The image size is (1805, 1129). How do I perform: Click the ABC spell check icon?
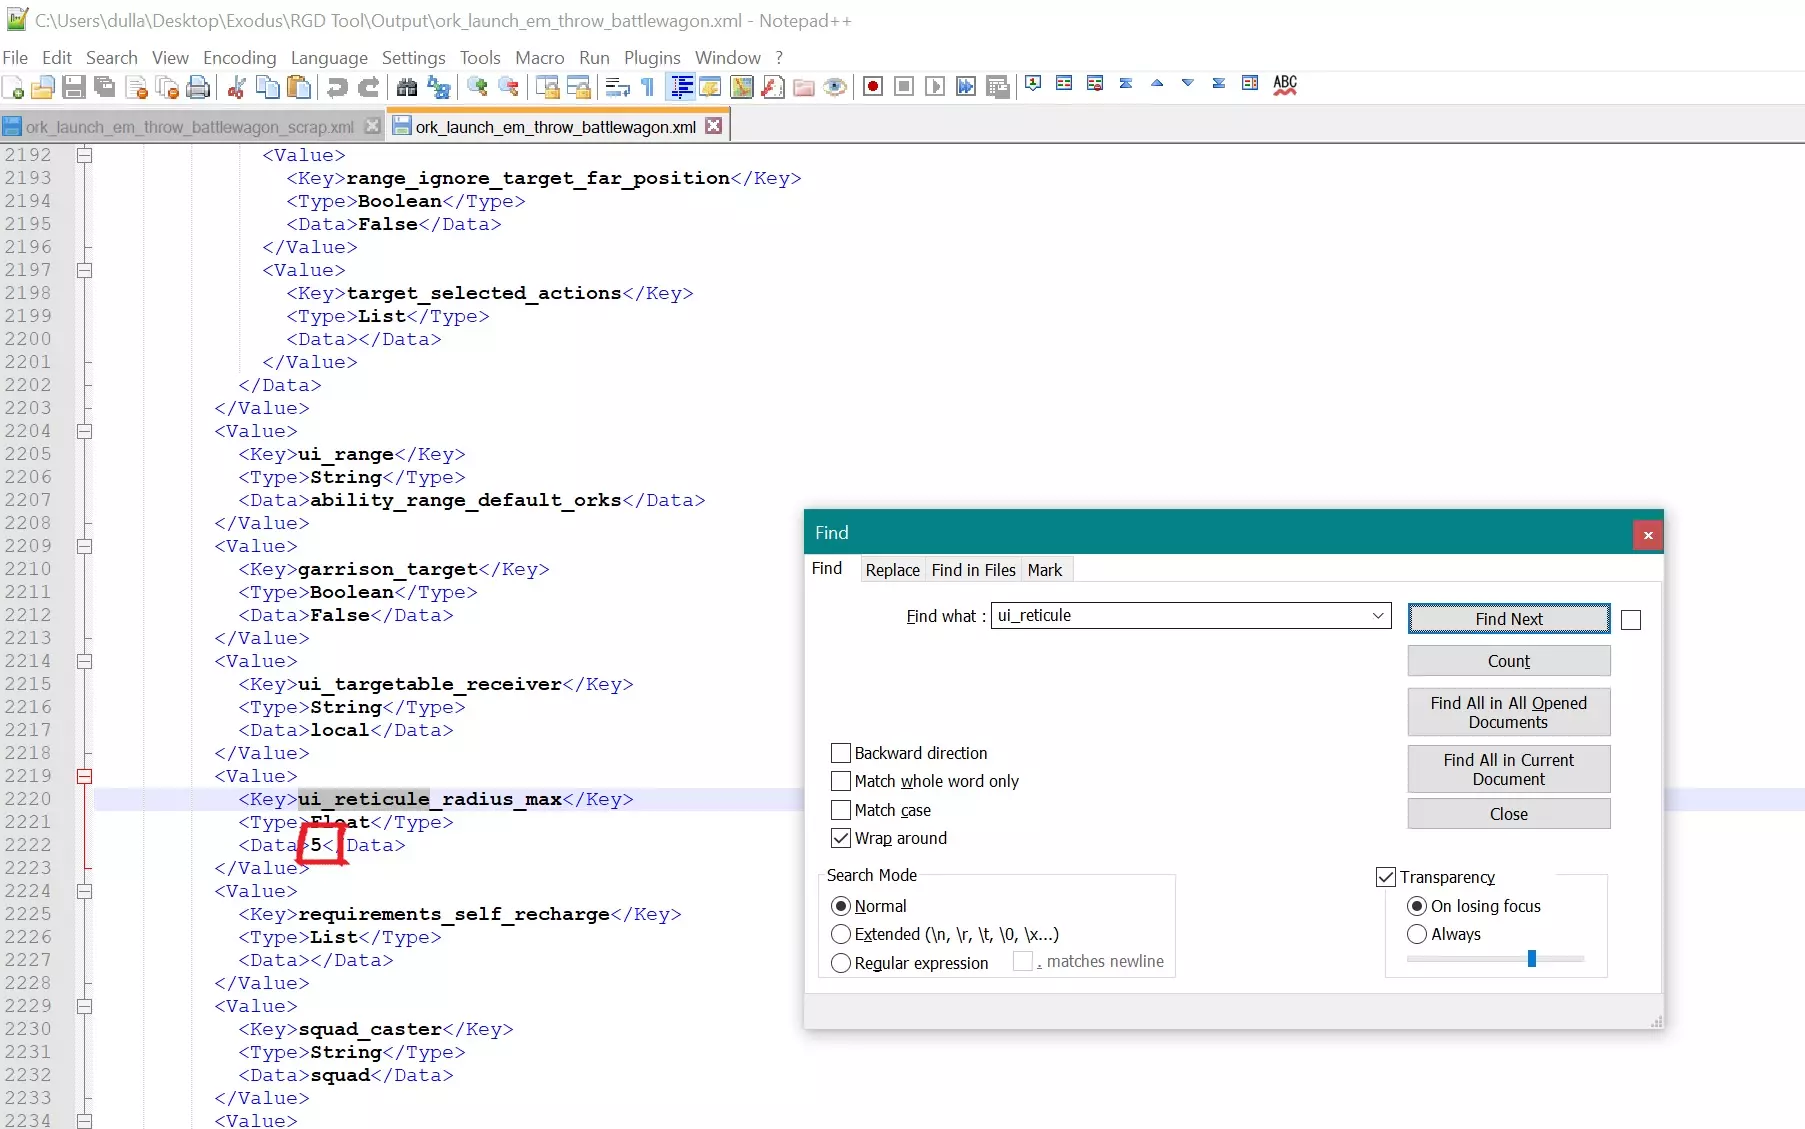1285,85
